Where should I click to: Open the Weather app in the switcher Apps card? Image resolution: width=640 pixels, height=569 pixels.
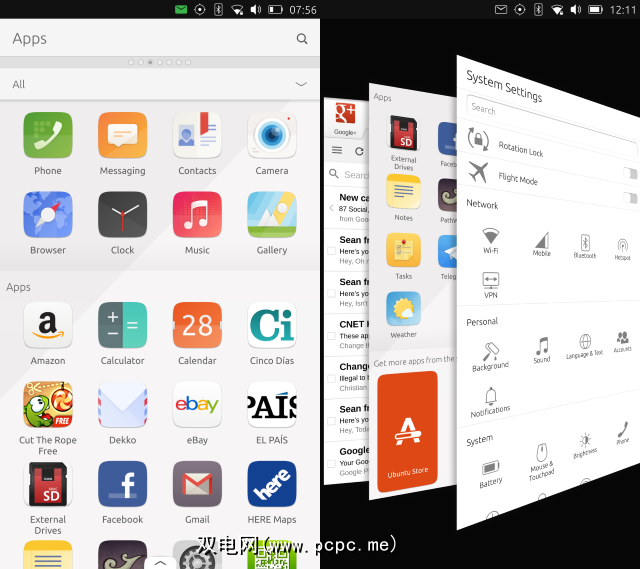(x=403, y=309)
